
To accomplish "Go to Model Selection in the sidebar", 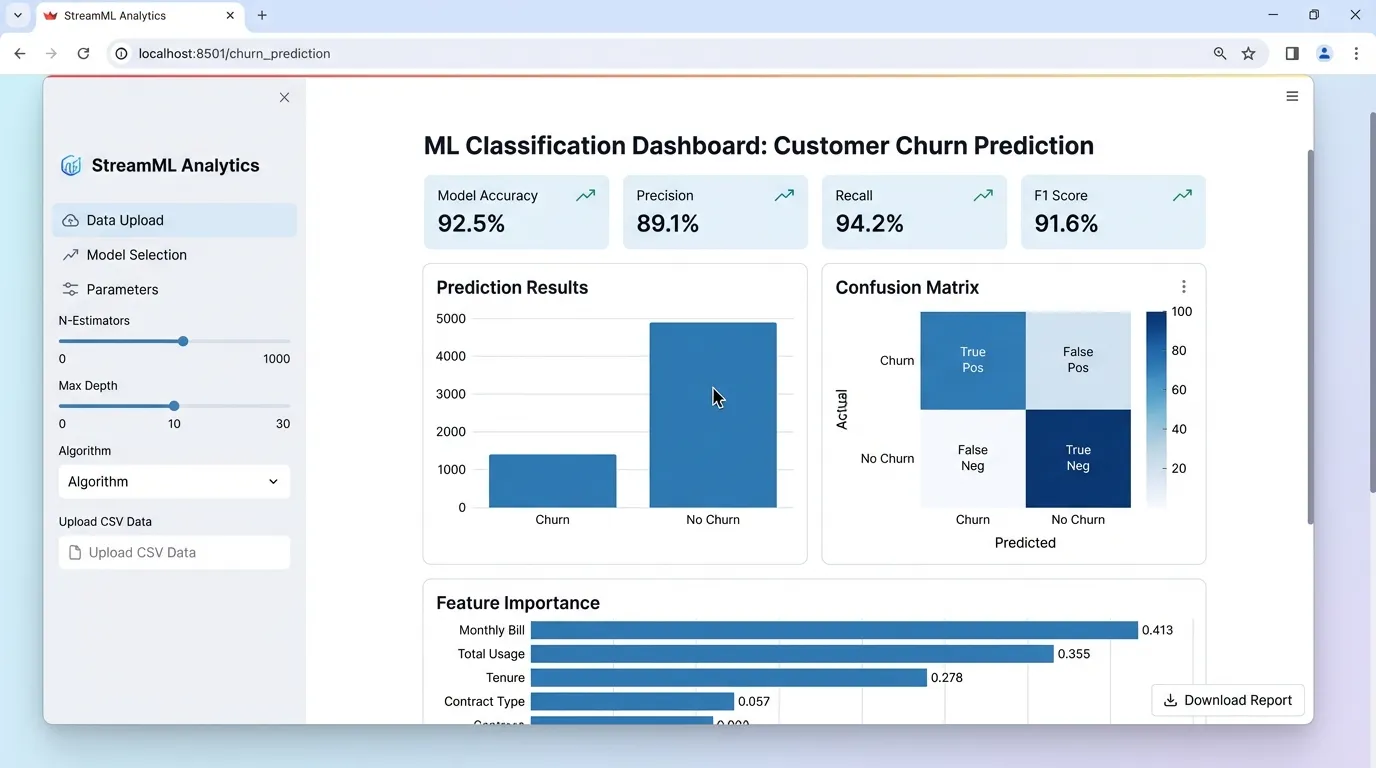I will 136,255.
